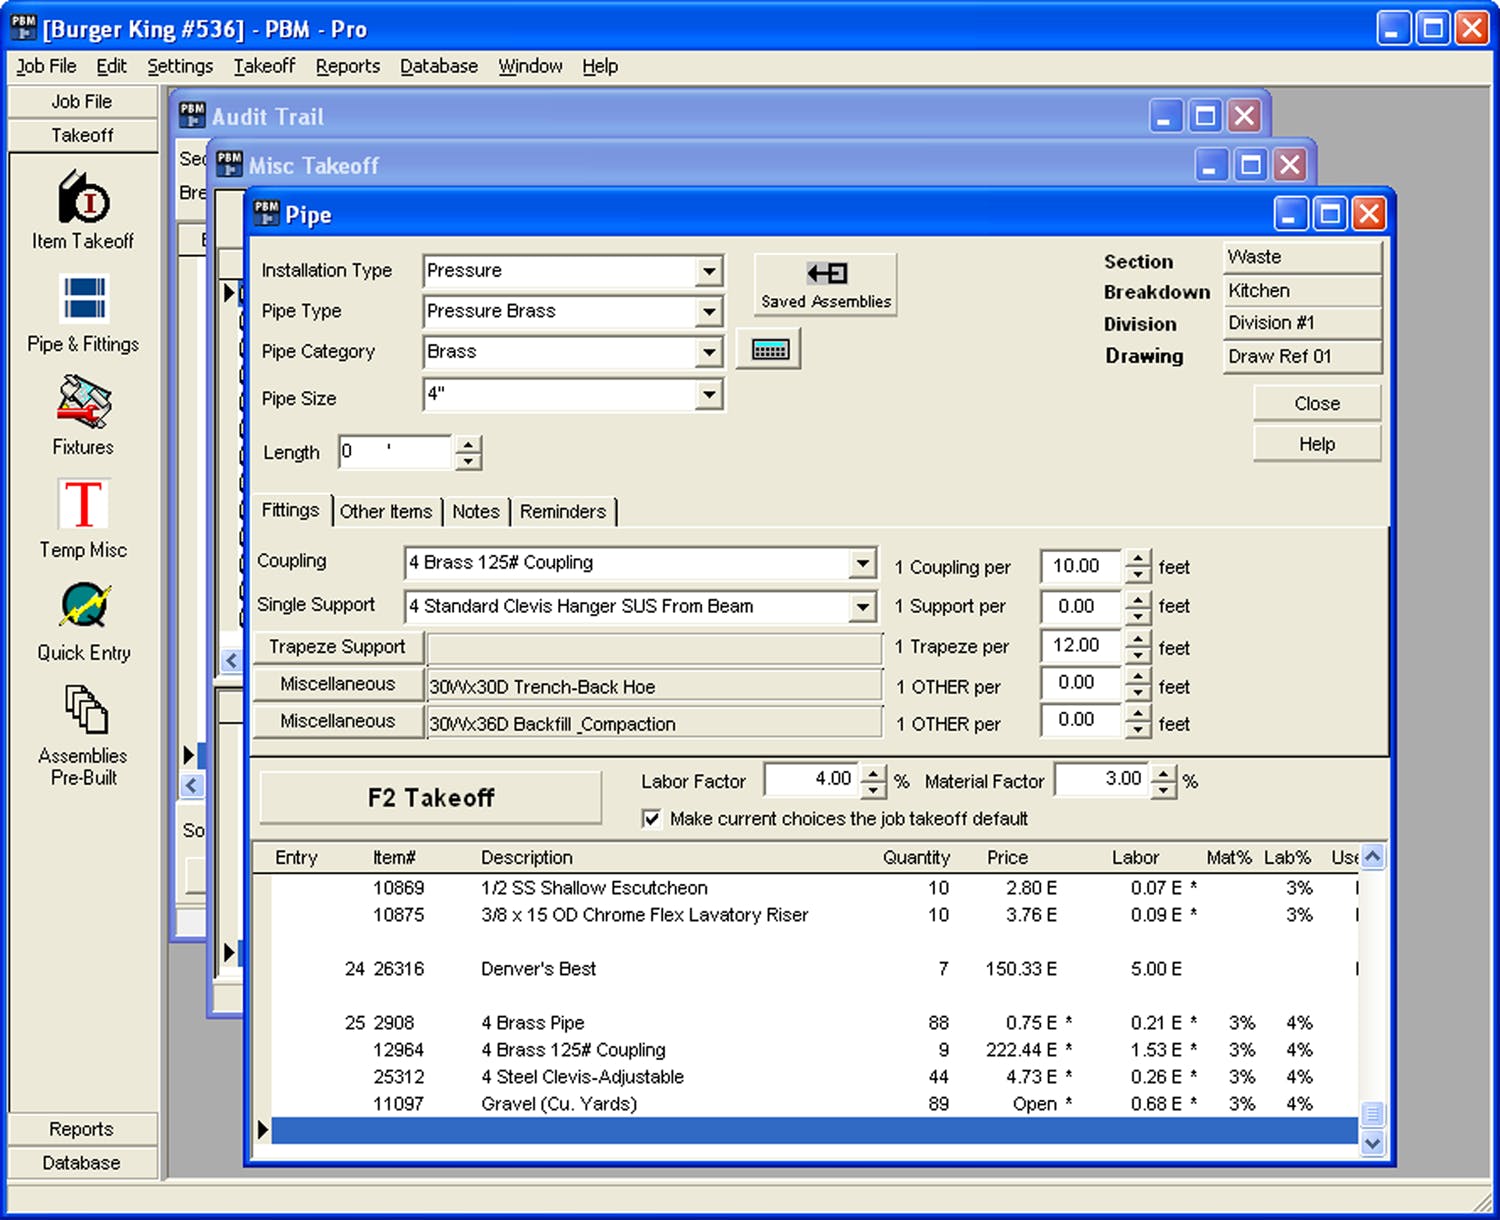Select the Pipe & Fittings sidebar icon
Viewport: 1500px width, 1220px height.
[83, 314]
